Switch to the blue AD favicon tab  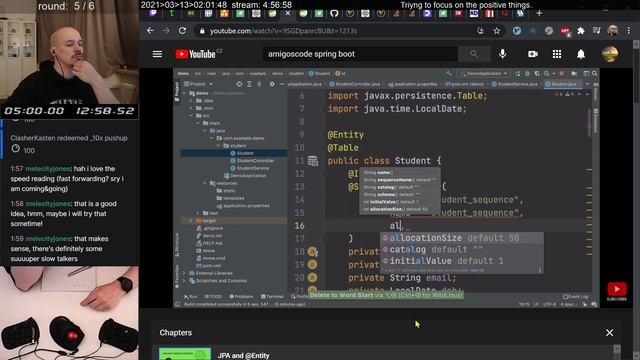coord(473,13)
